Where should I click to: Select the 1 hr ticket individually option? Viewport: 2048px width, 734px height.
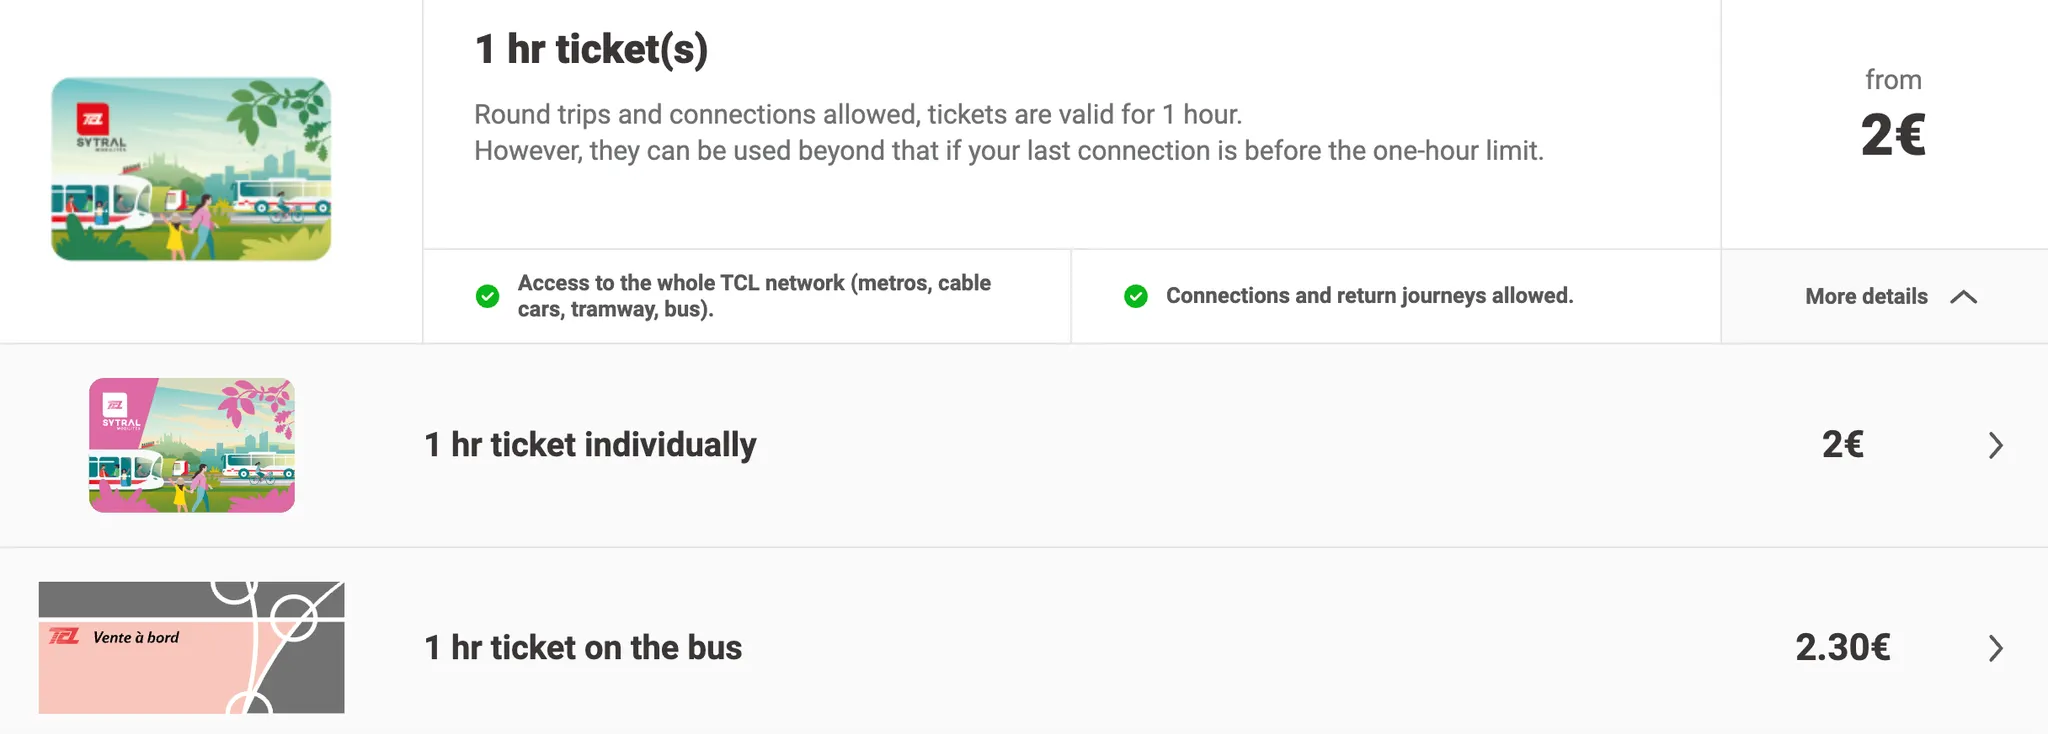pyautogui.click(x=590, y=445)
